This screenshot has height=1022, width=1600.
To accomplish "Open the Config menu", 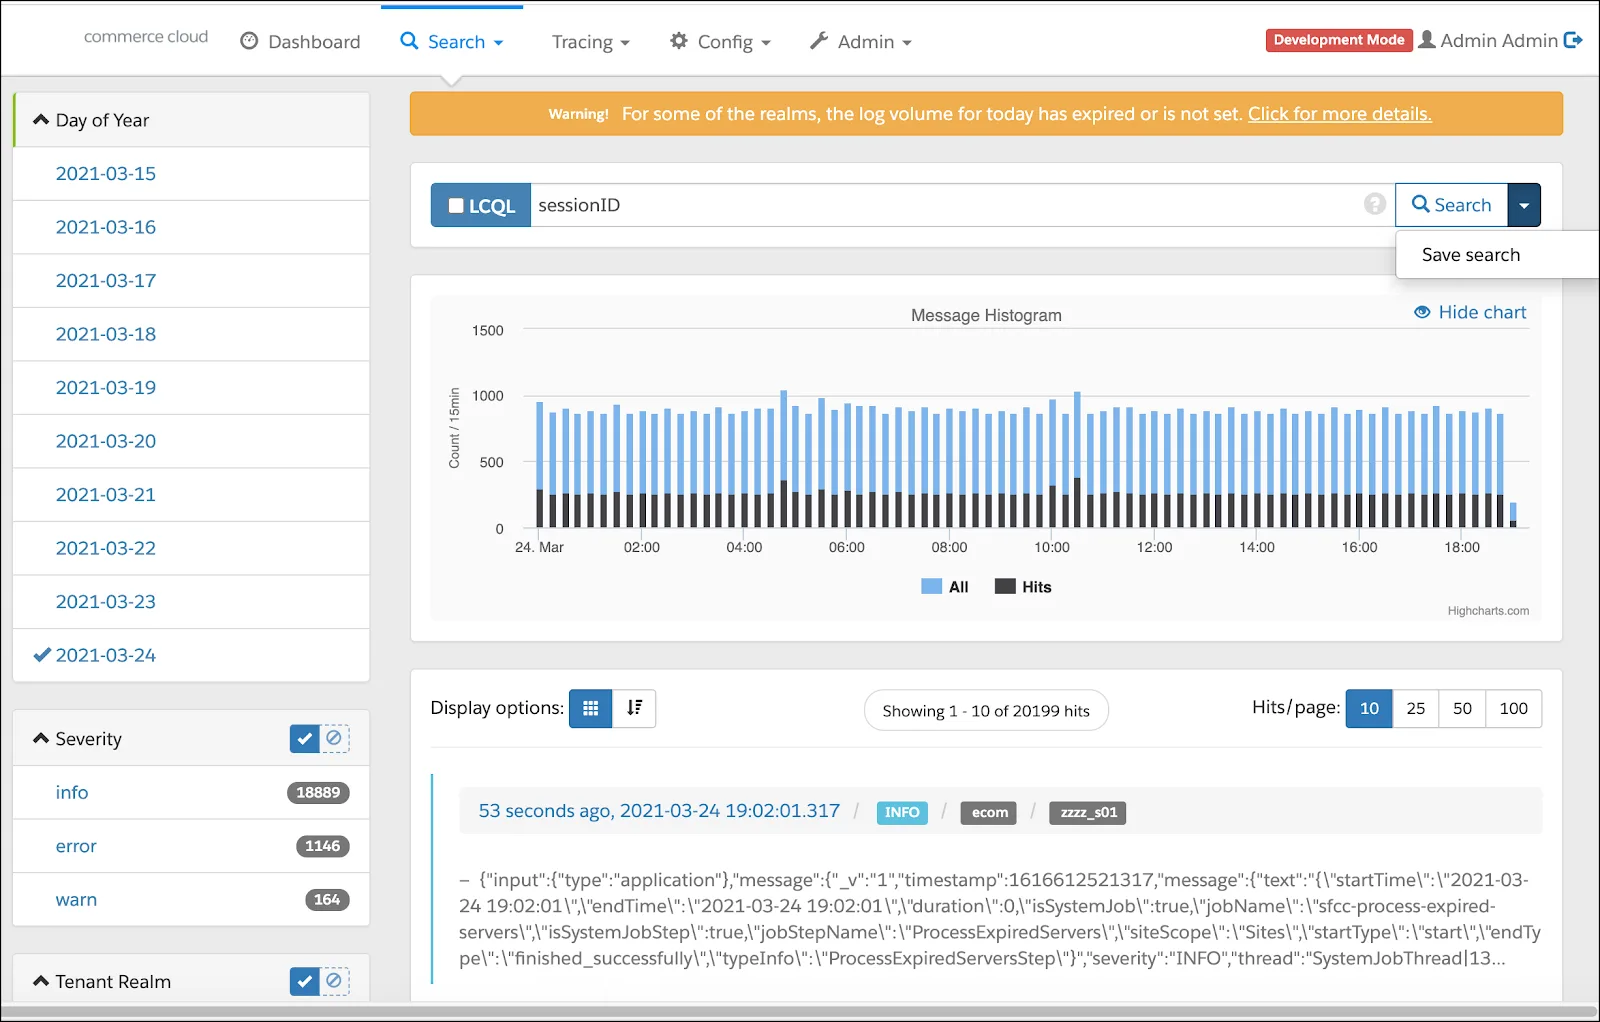I will coord(720,42).
